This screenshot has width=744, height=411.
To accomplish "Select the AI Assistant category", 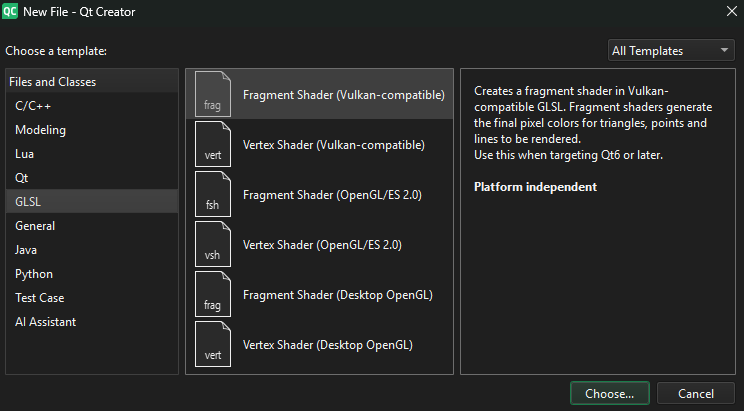I will 92,322.
